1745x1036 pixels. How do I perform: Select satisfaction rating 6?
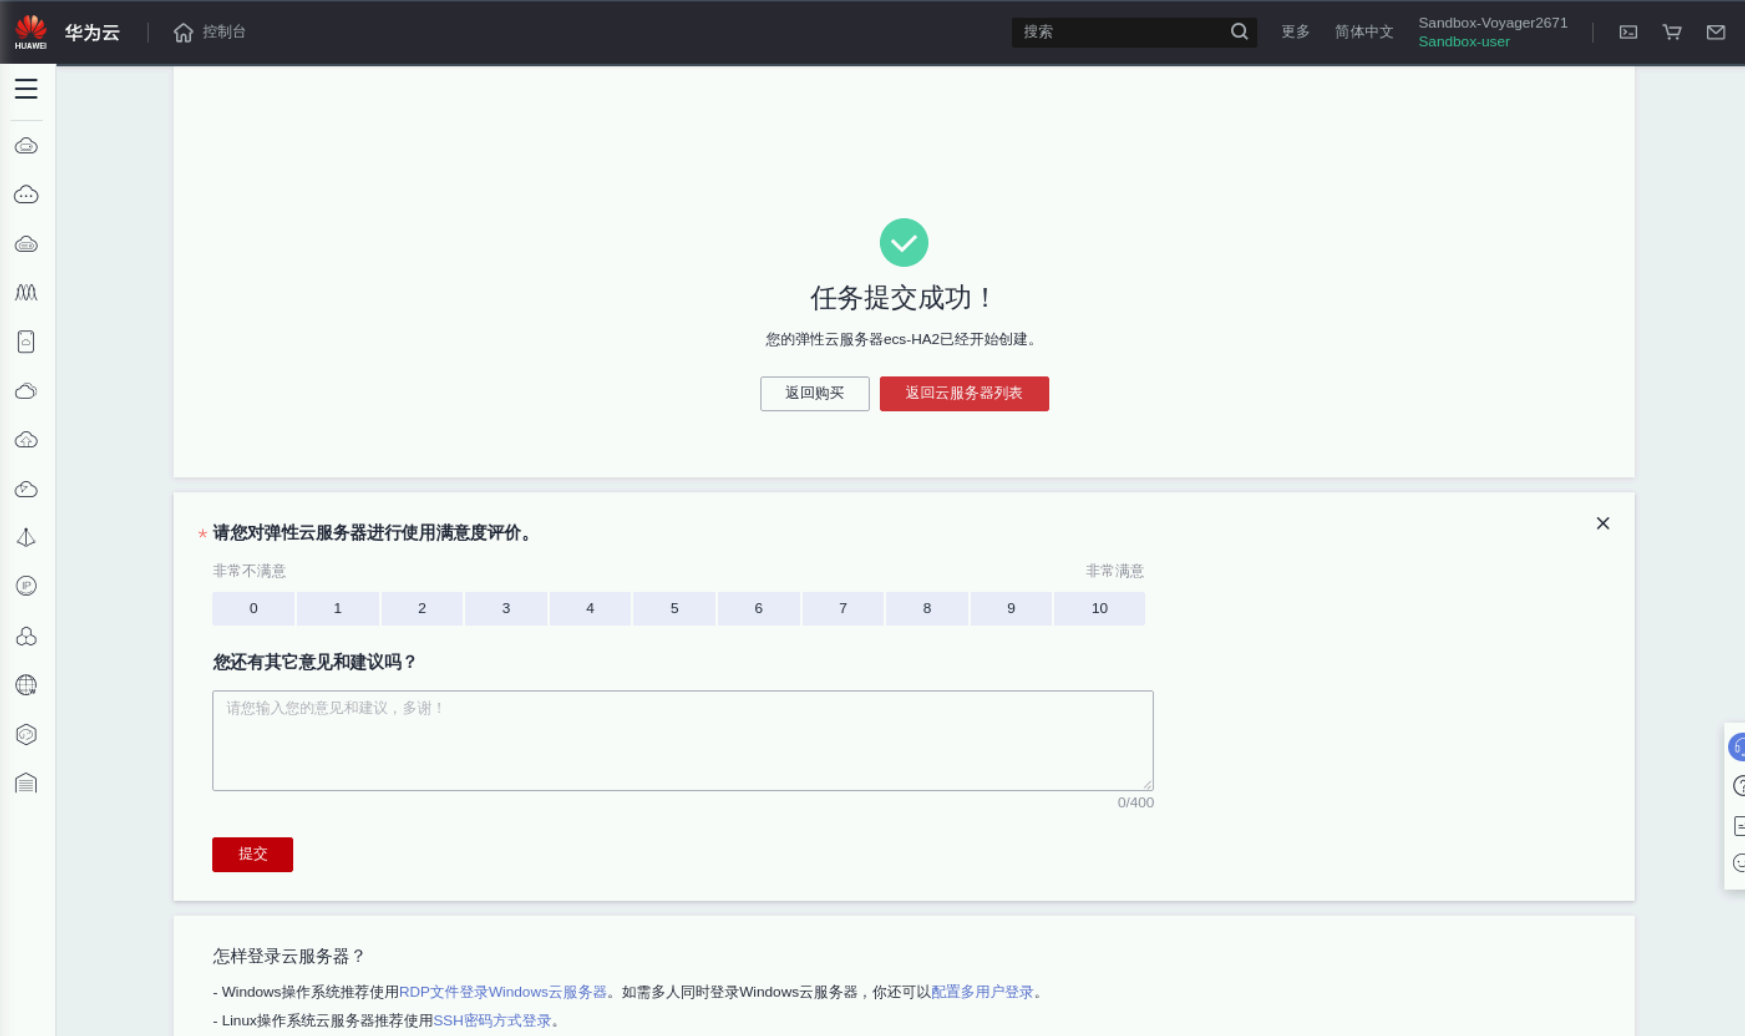tap(759, 608)
